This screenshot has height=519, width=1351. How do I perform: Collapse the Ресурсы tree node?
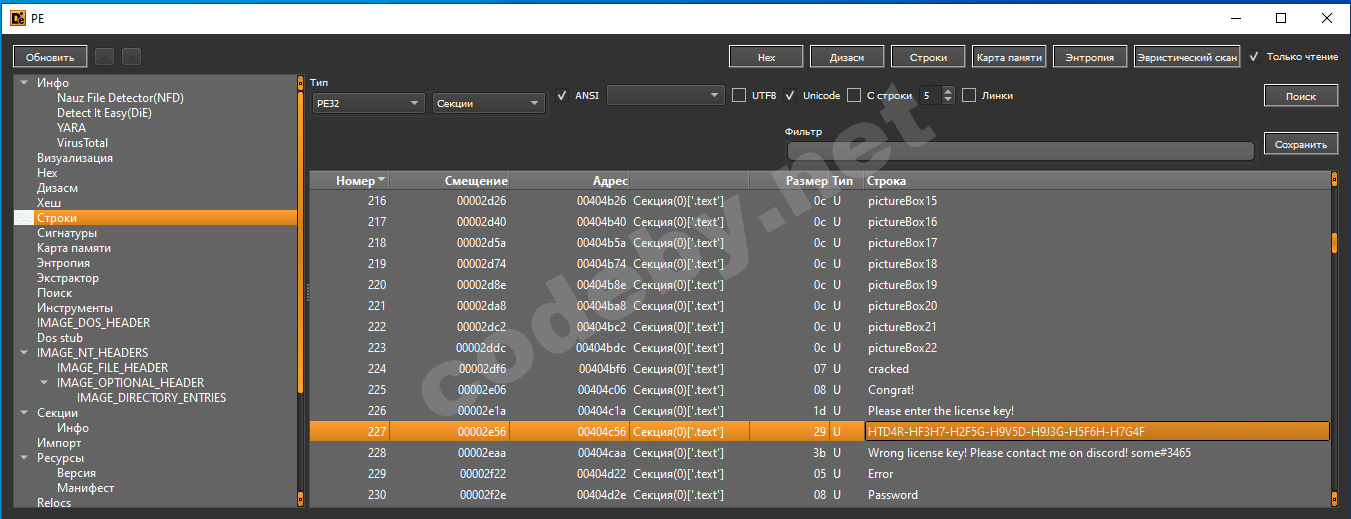point(23,458)
